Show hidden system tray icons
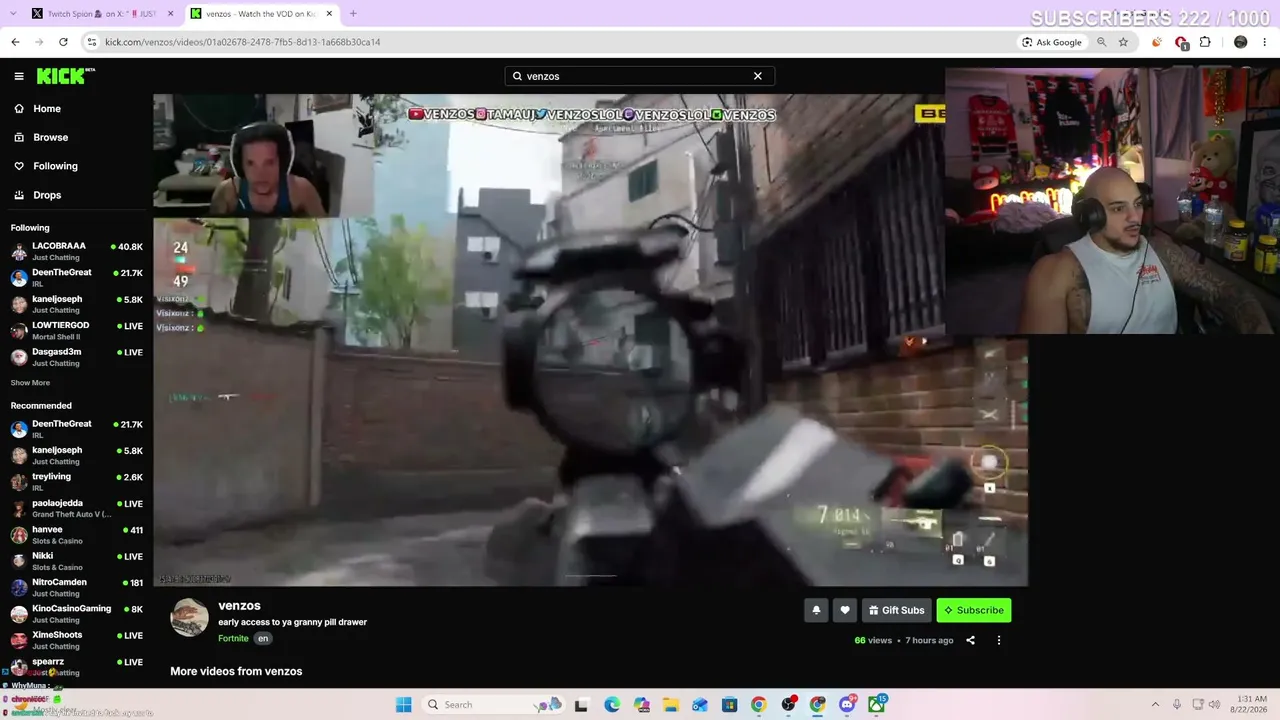The height and width of the screenshot is (720, 1280). click(x=1155, y=705)
